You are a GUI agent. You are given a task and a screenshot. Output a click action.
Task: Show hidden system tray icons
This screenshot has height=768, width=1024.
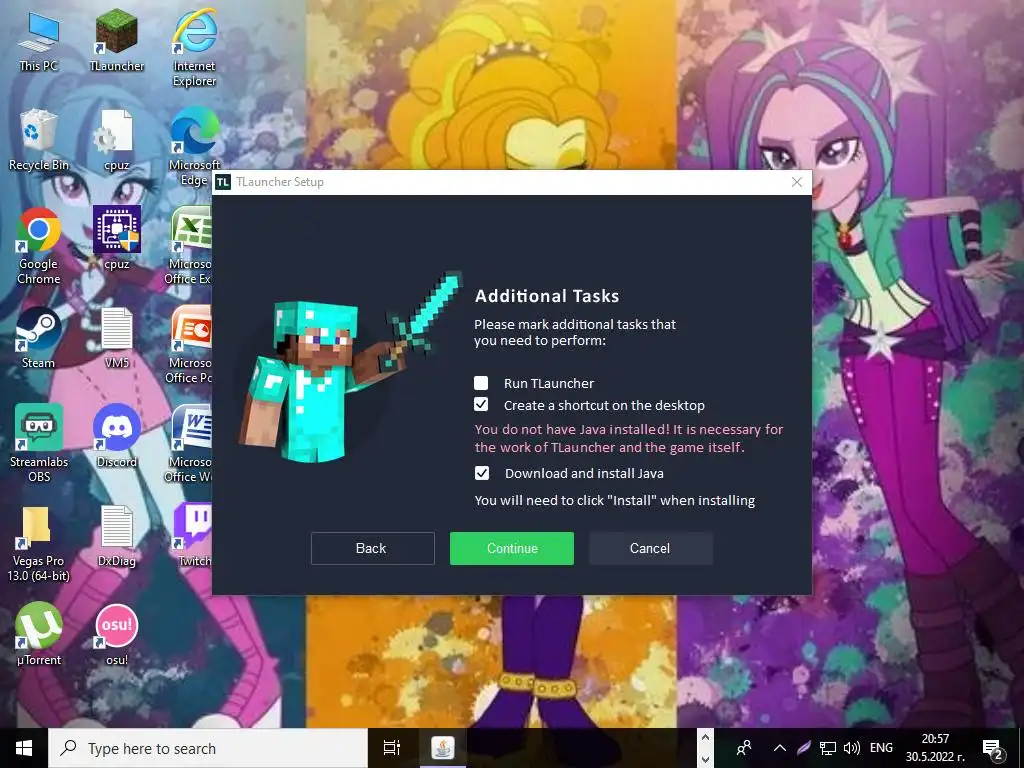tap(780, 748)
